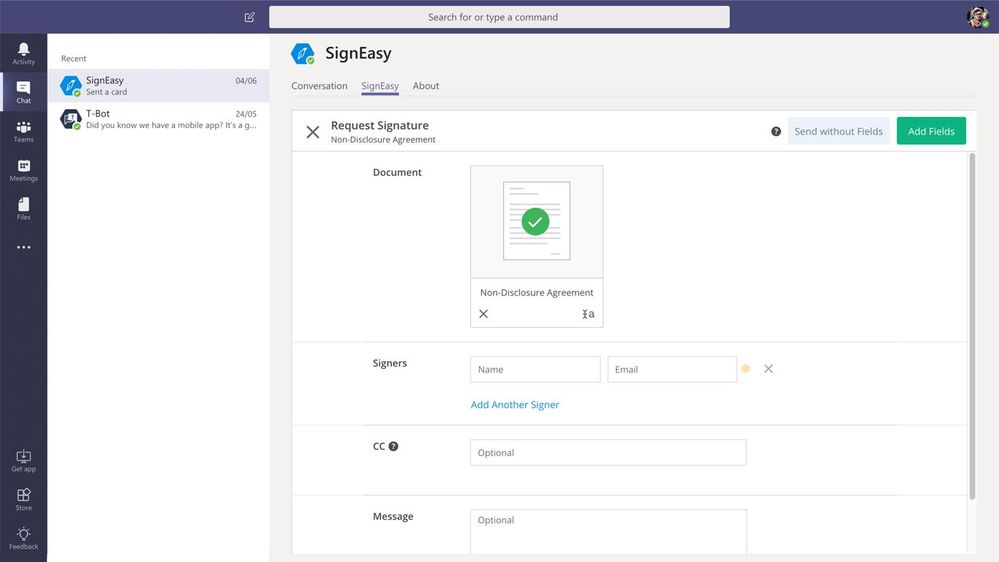Rename the document with text edit icon
Viewport: 999px width, 562px height.
[588, 313]
